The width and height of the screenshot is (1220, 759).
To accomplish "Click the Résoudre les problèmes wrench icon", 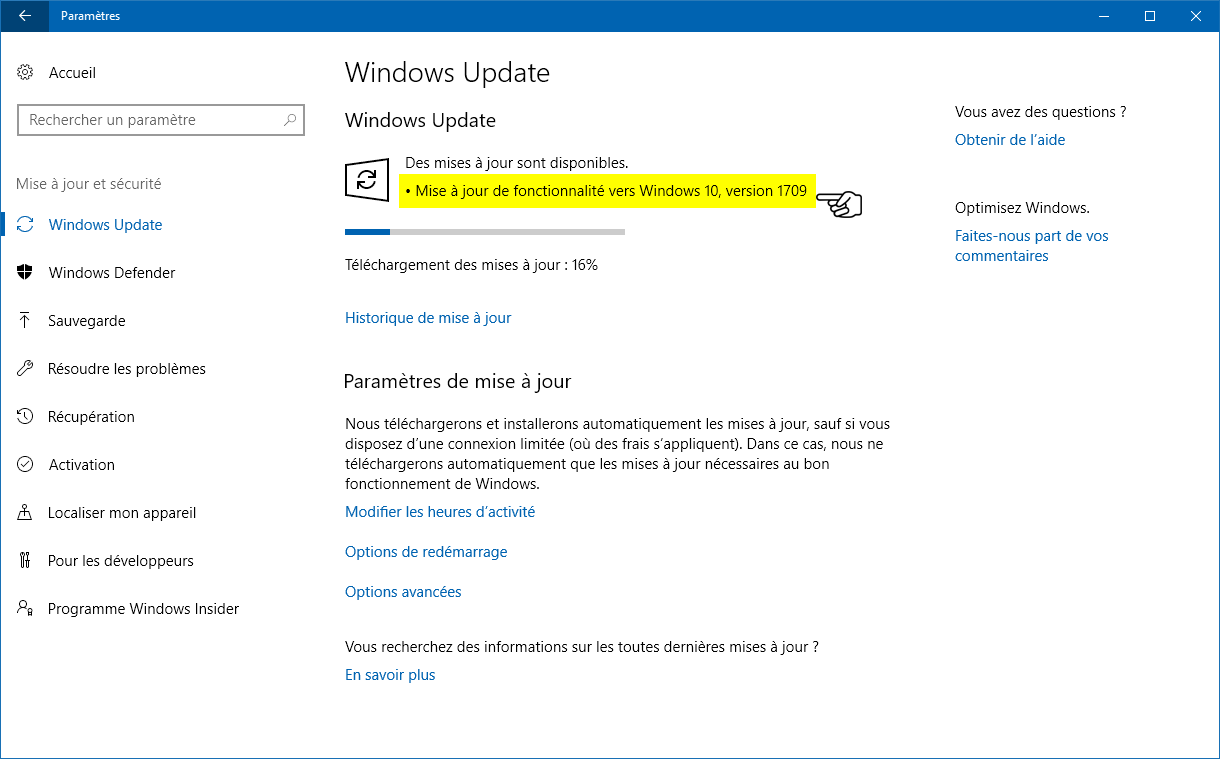I will click(x=26, y=369).
